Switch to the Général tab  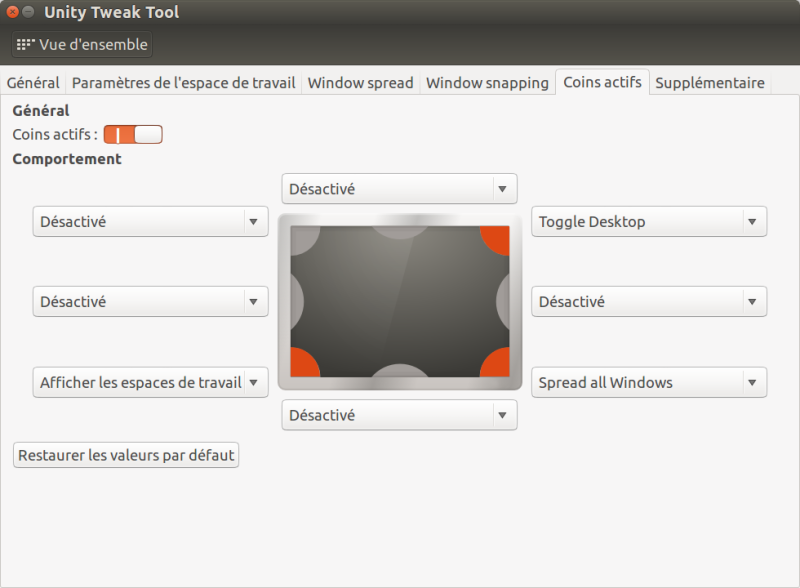pos(33,83)
